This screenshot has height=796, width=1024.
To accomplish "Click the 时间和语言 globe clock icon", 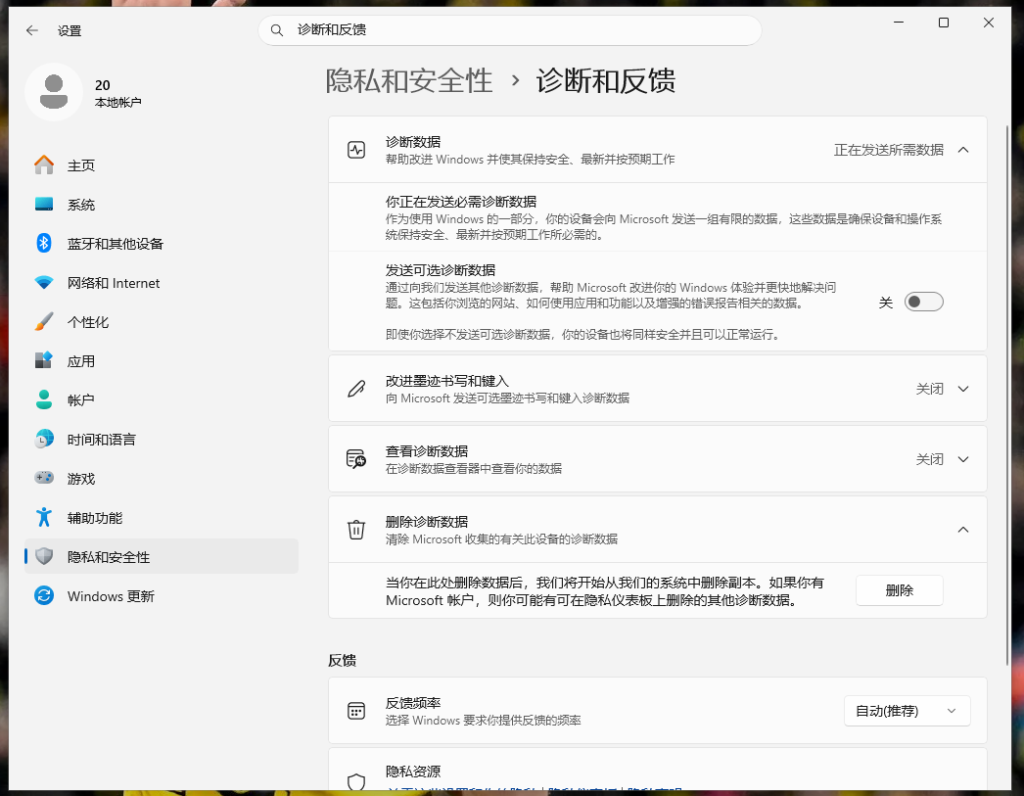I will [44, 439].
